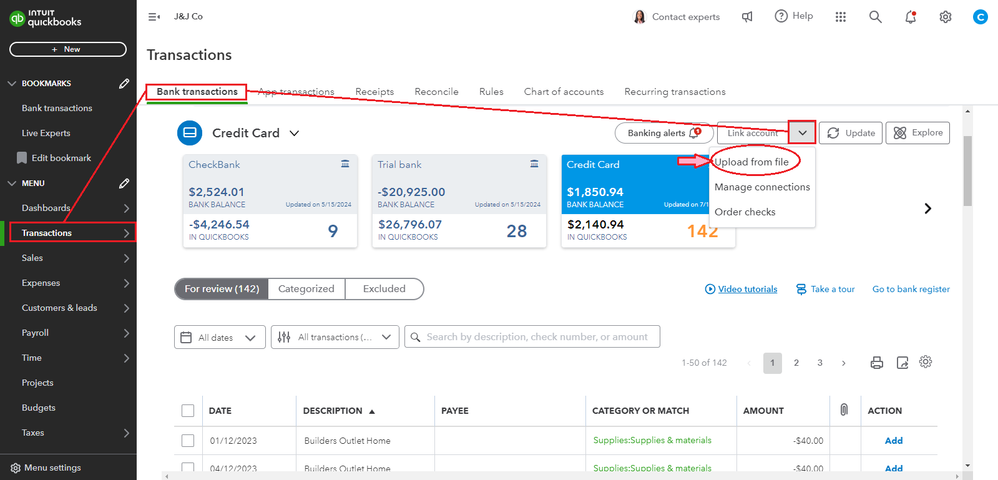Open the apps grid icon
This screenshot has width=998, height=480.
point(840,17)
